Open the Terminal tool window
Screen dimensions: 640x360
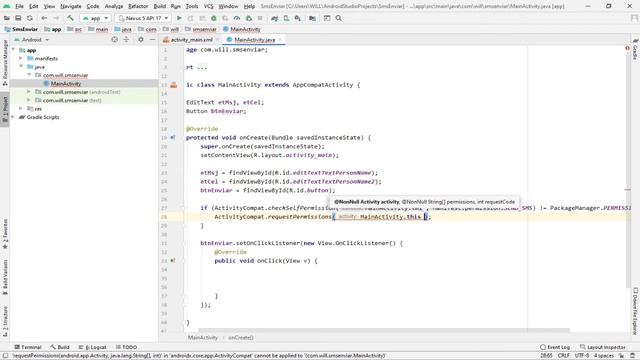pyautogui.click(x=28, y=347)
